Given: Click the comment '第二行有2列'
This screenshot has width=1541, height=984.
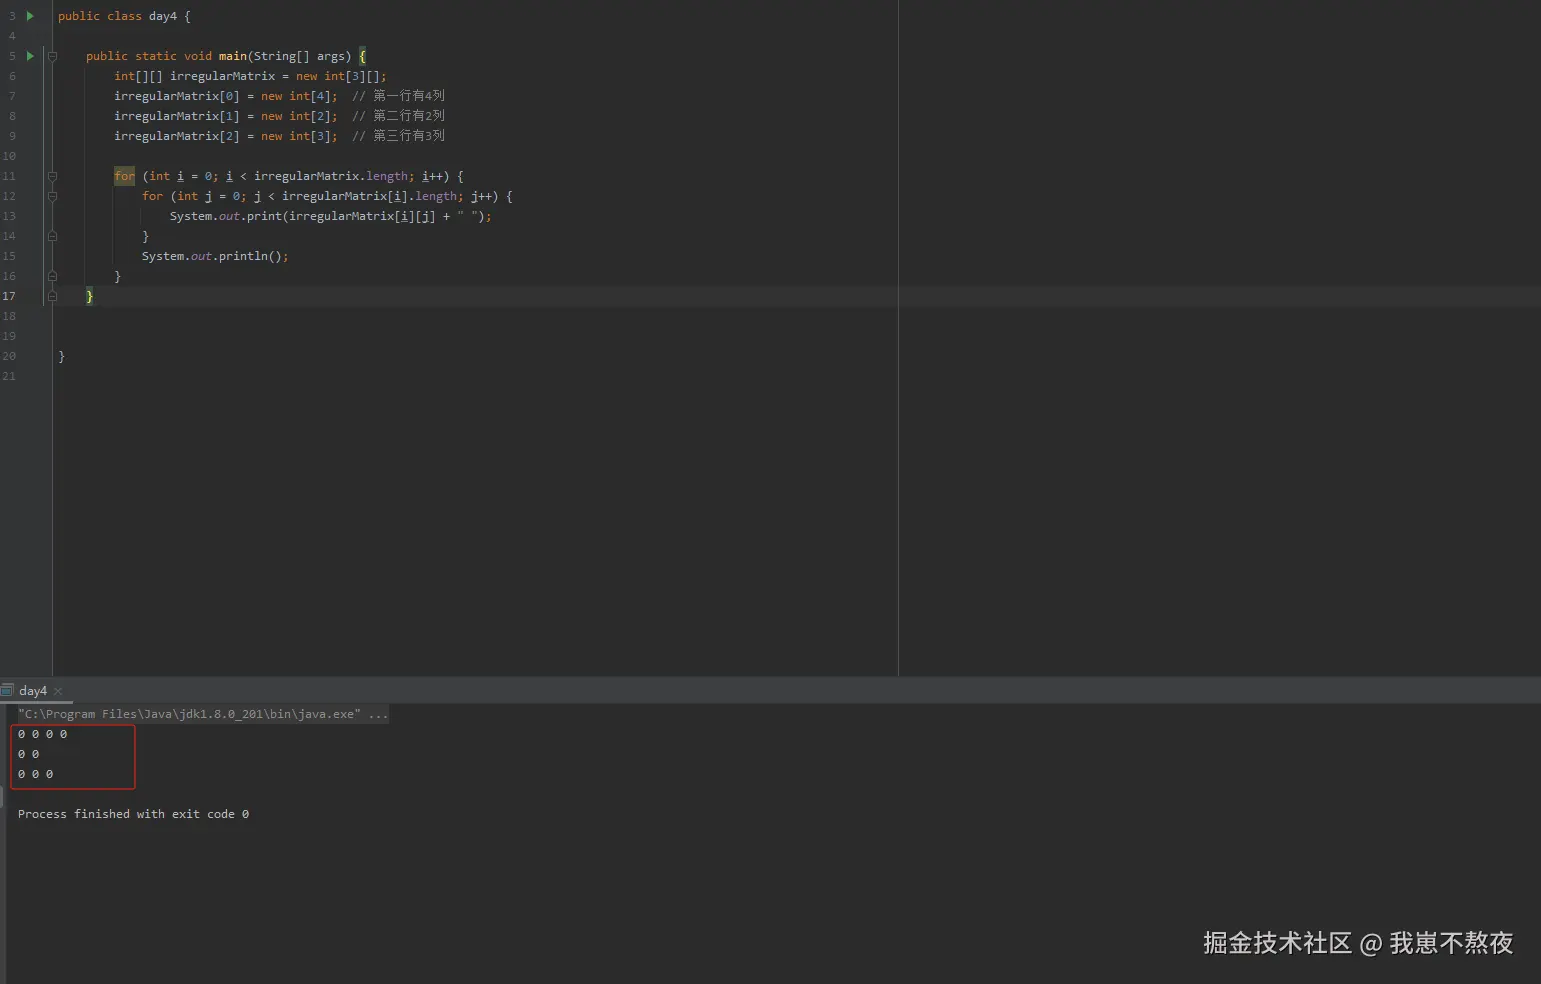Looking at the screenshot, I should (409, 116).
